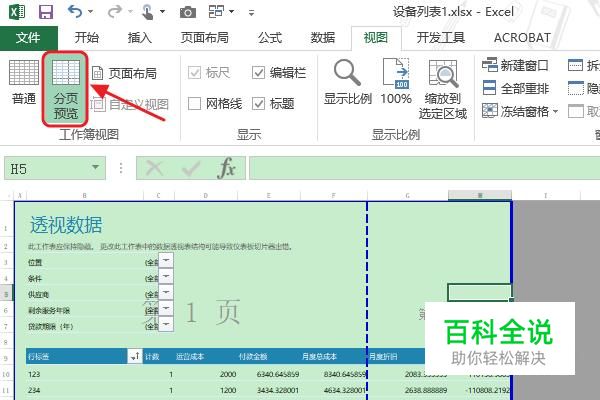
Task: Switch to the 开始 tab
Action: [x=87, y=38]
